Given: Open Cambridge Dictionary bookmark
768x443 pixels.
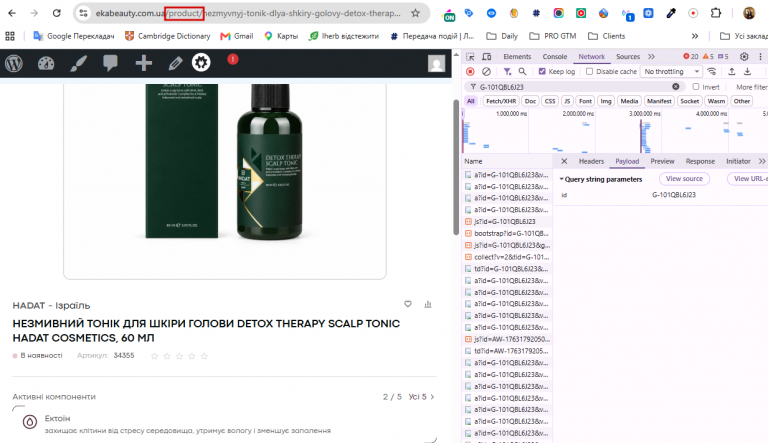Looking at the screenshot, I should point(168,36).
